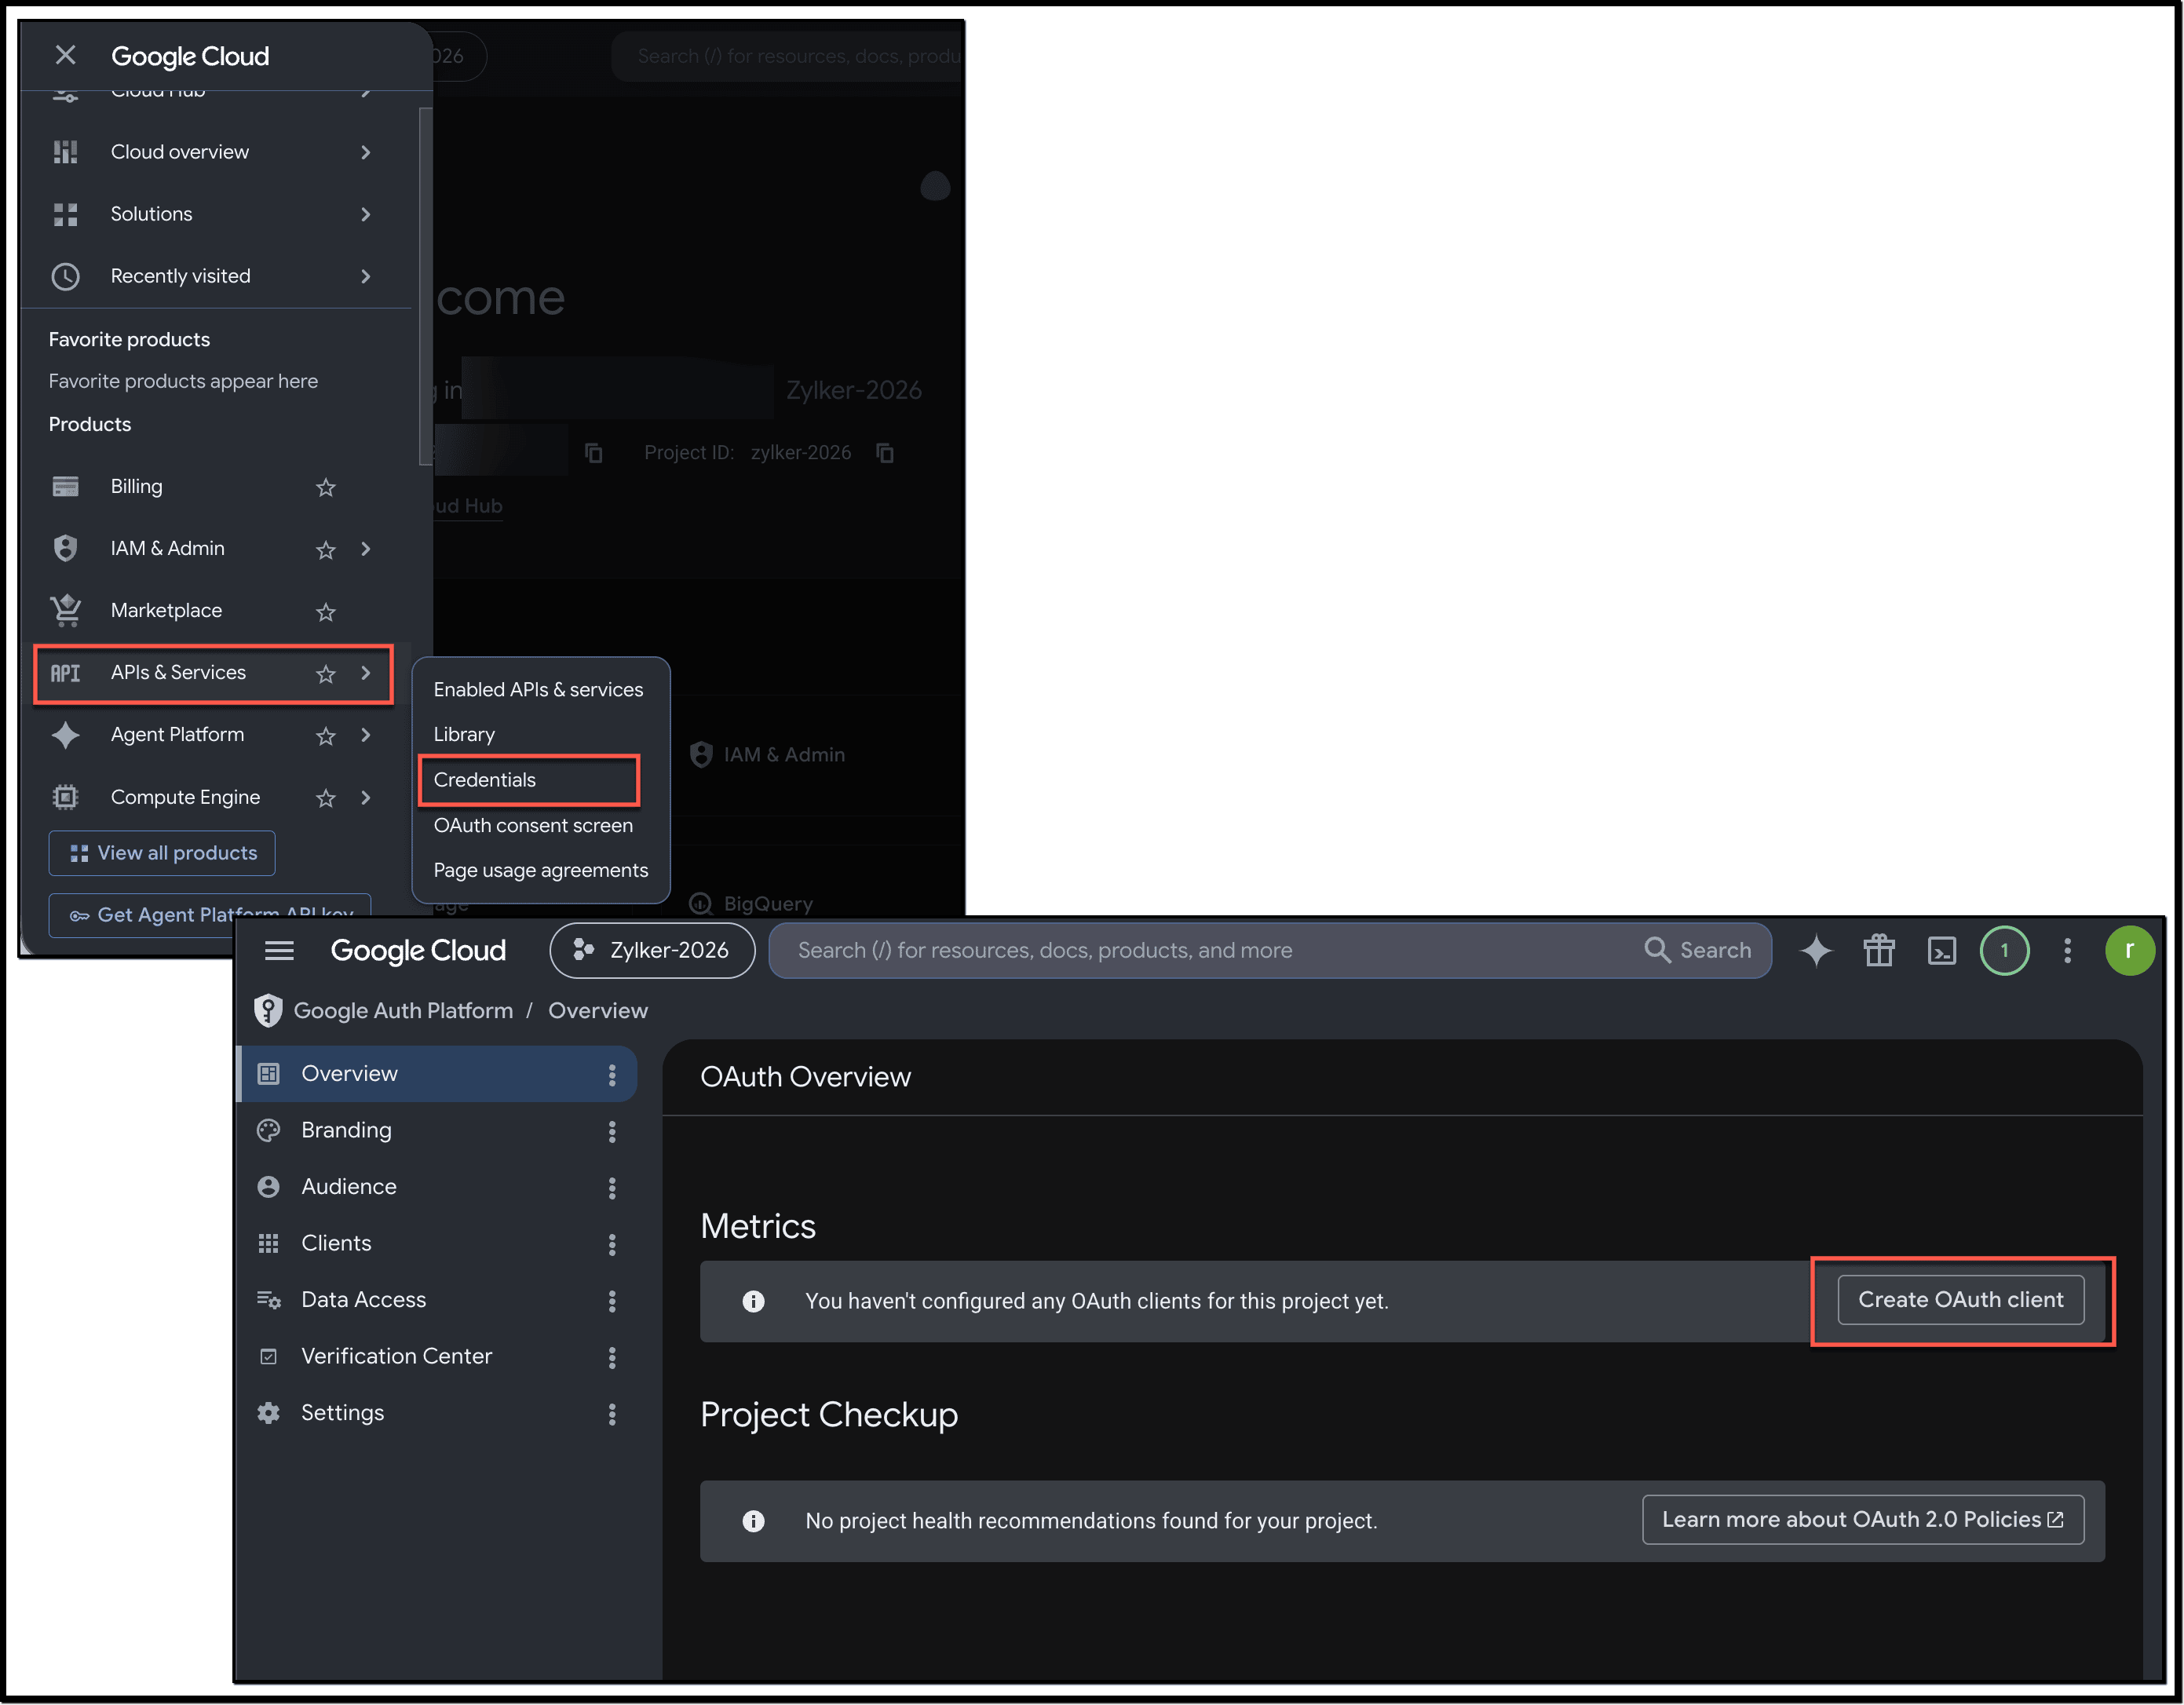Open the Clients item's three-dot options
The height and width of the screenshot is (1705, 2184).
click(x=612, y=1245)
